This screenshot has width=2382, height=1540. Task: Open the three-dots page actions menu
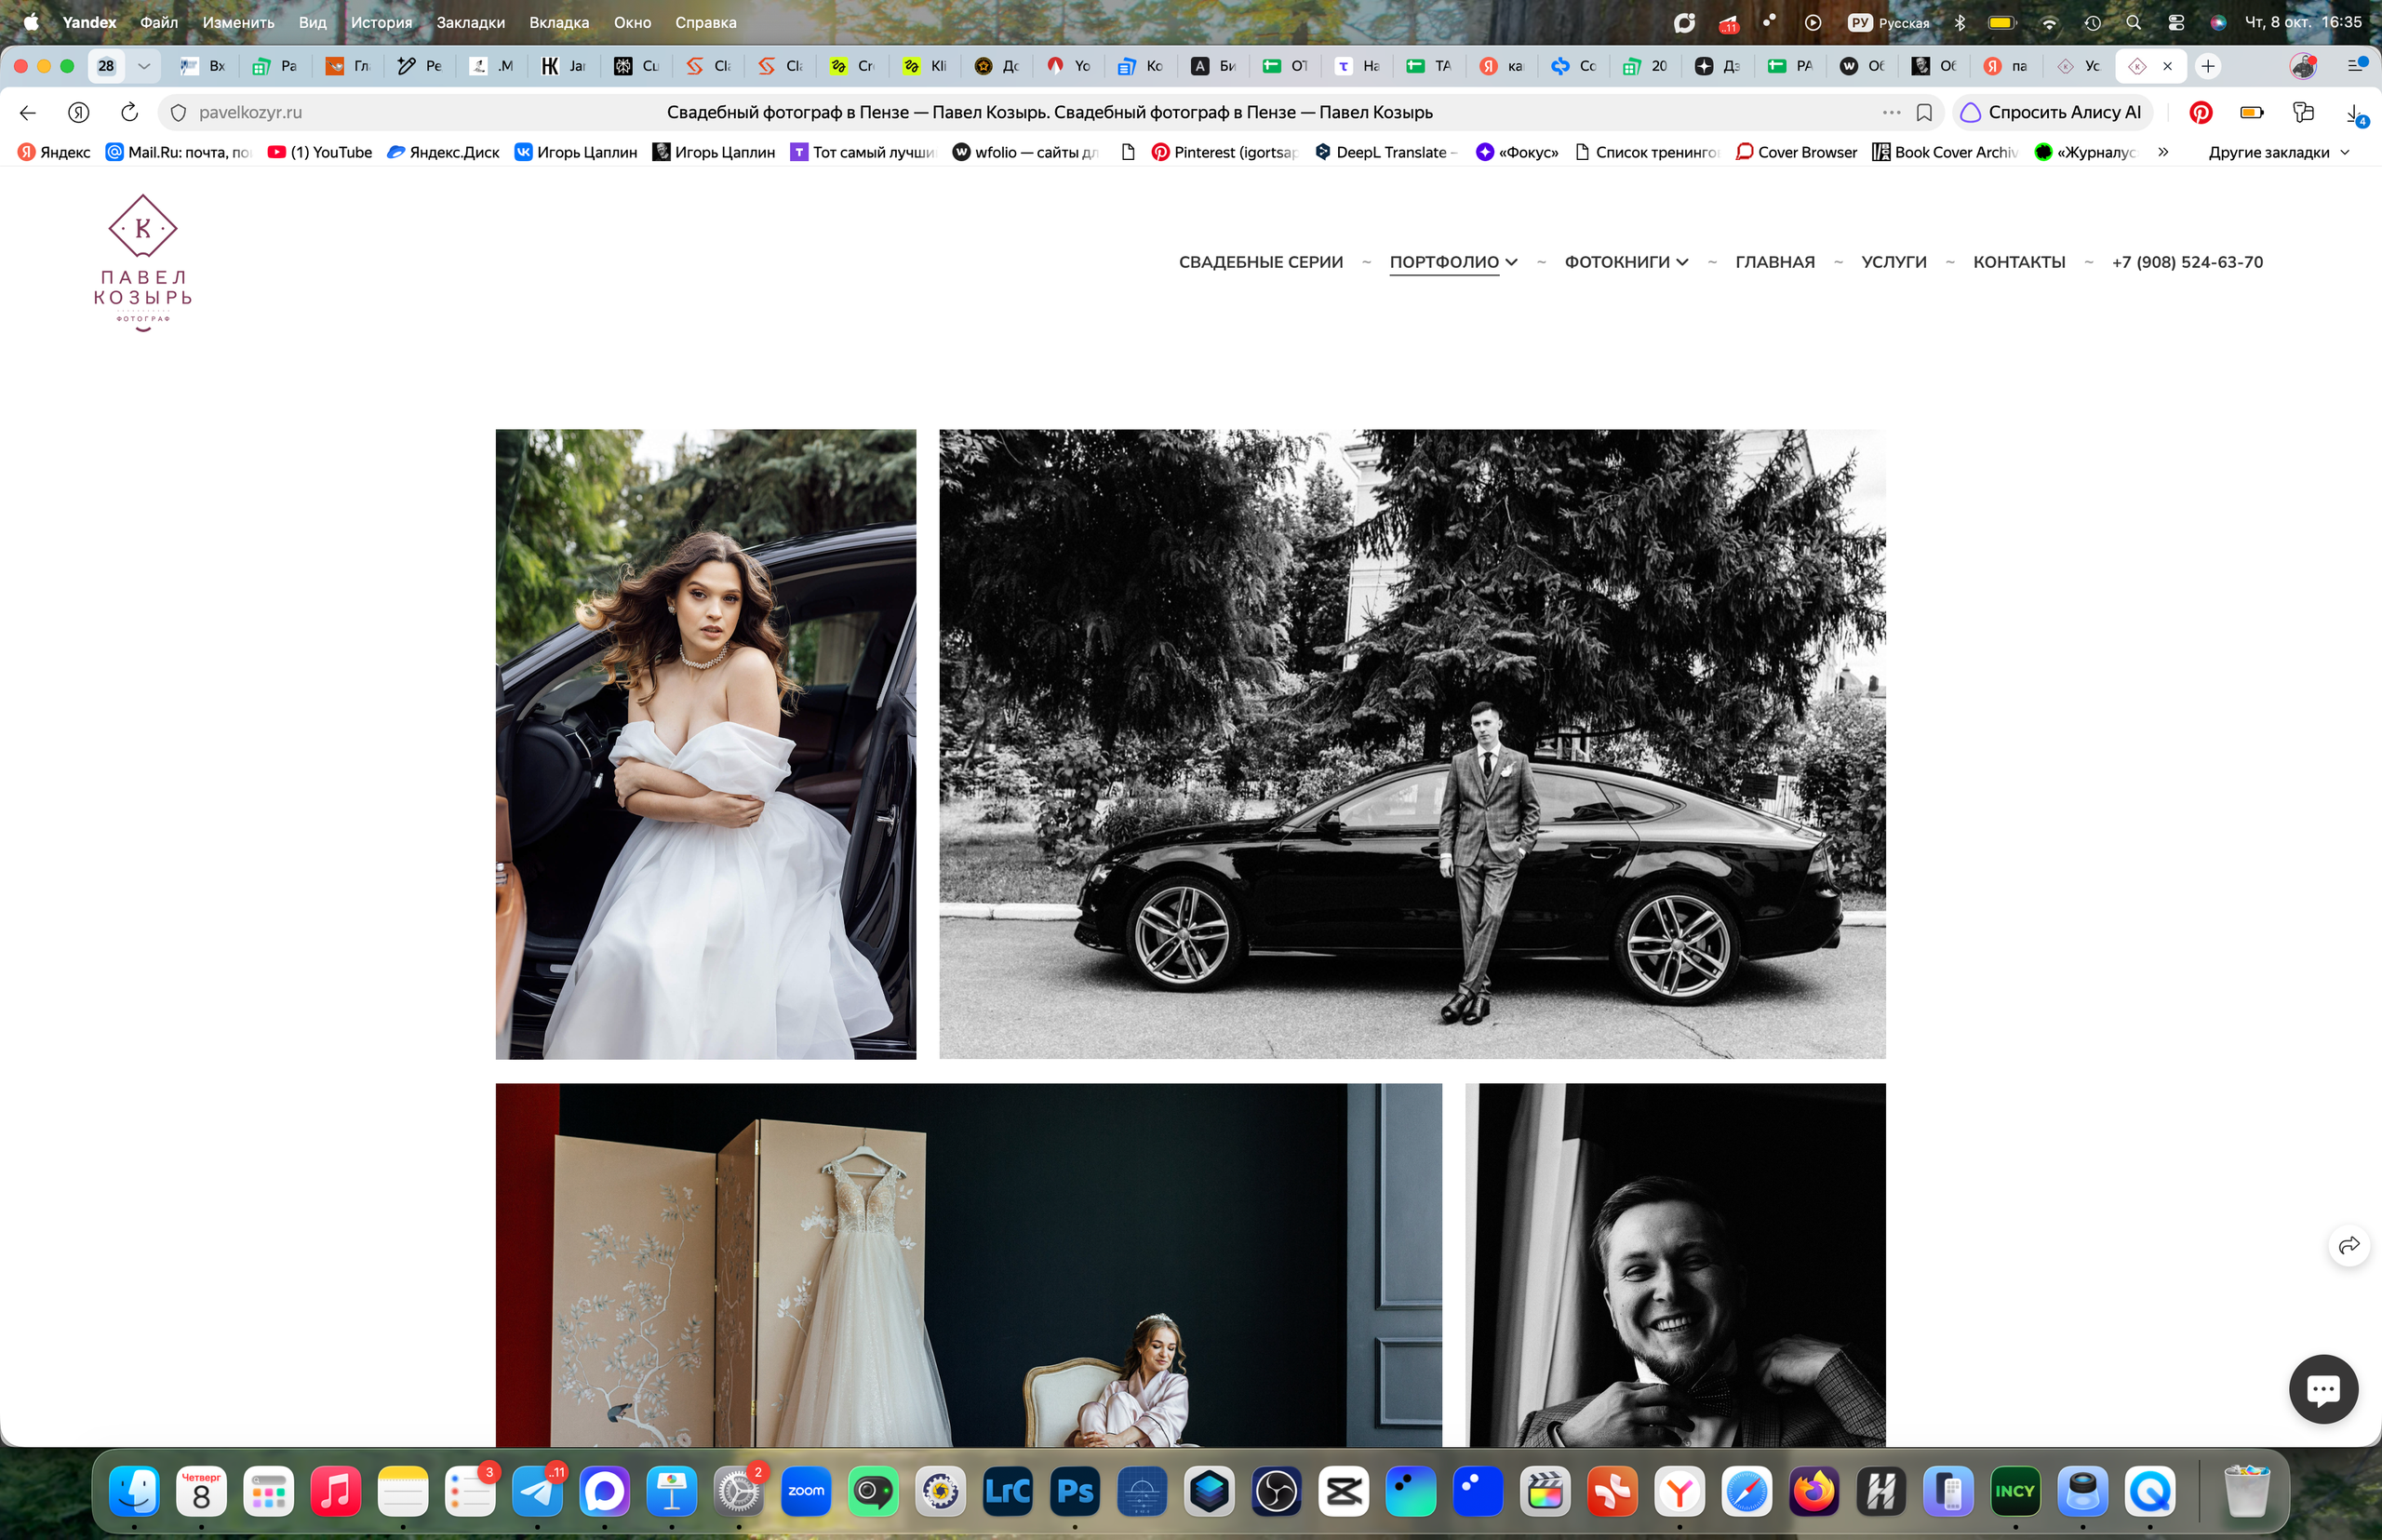pyautogui.click(x=1891, y=112)
